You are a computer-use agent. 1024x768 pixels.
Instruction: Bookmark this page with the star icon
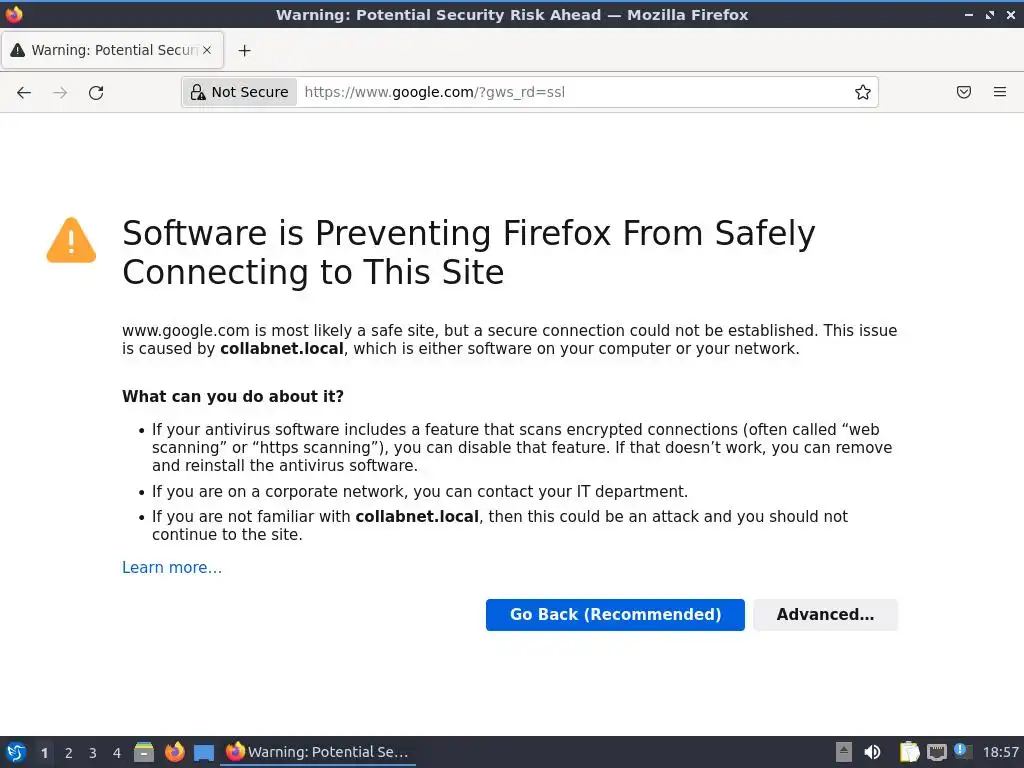coord(863,92)
